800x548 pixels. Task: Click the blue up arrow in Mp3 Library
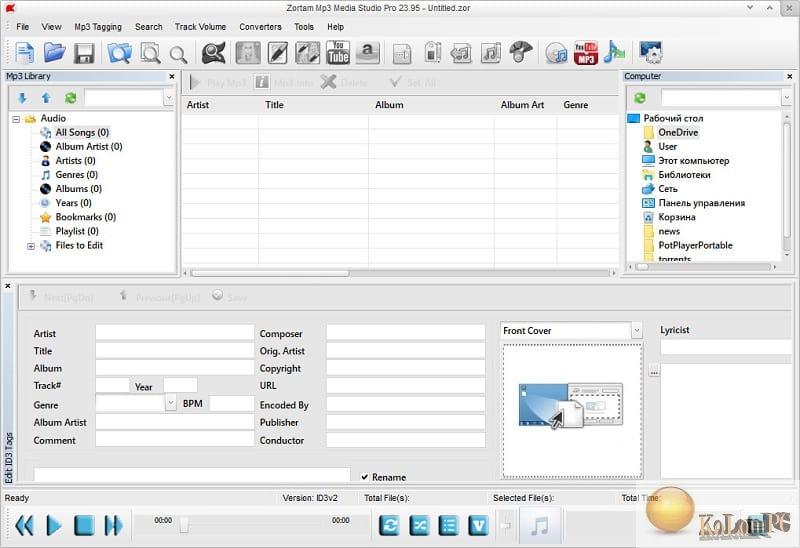click(46, 98)
